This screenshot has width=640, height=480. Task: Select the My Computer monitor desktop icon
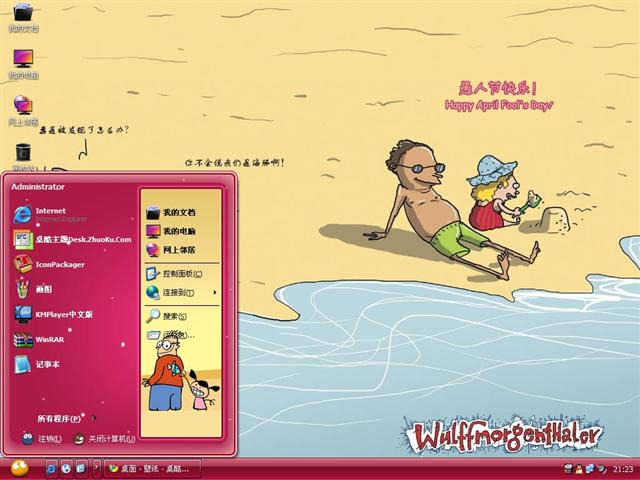[23, 64]
